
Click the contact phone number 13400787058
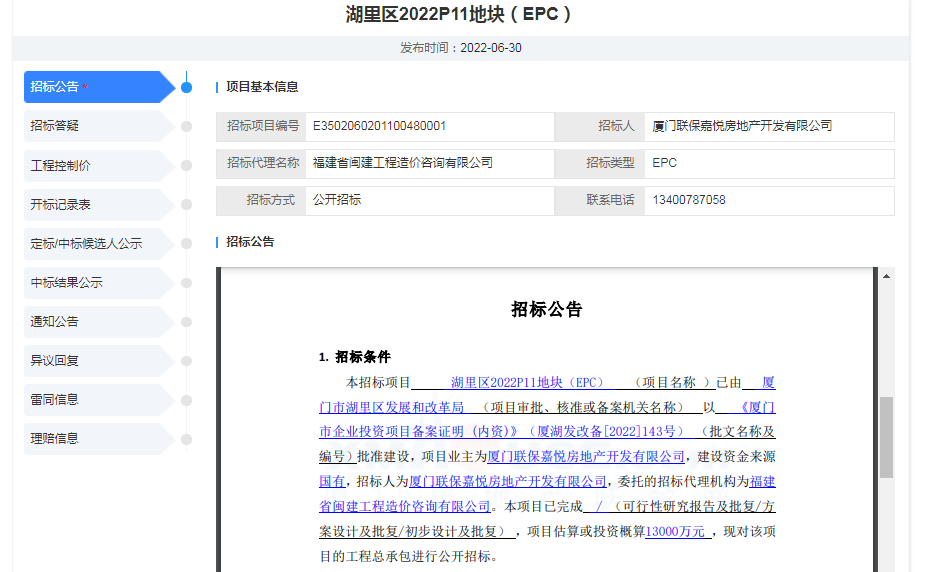(x=689, y=200)
